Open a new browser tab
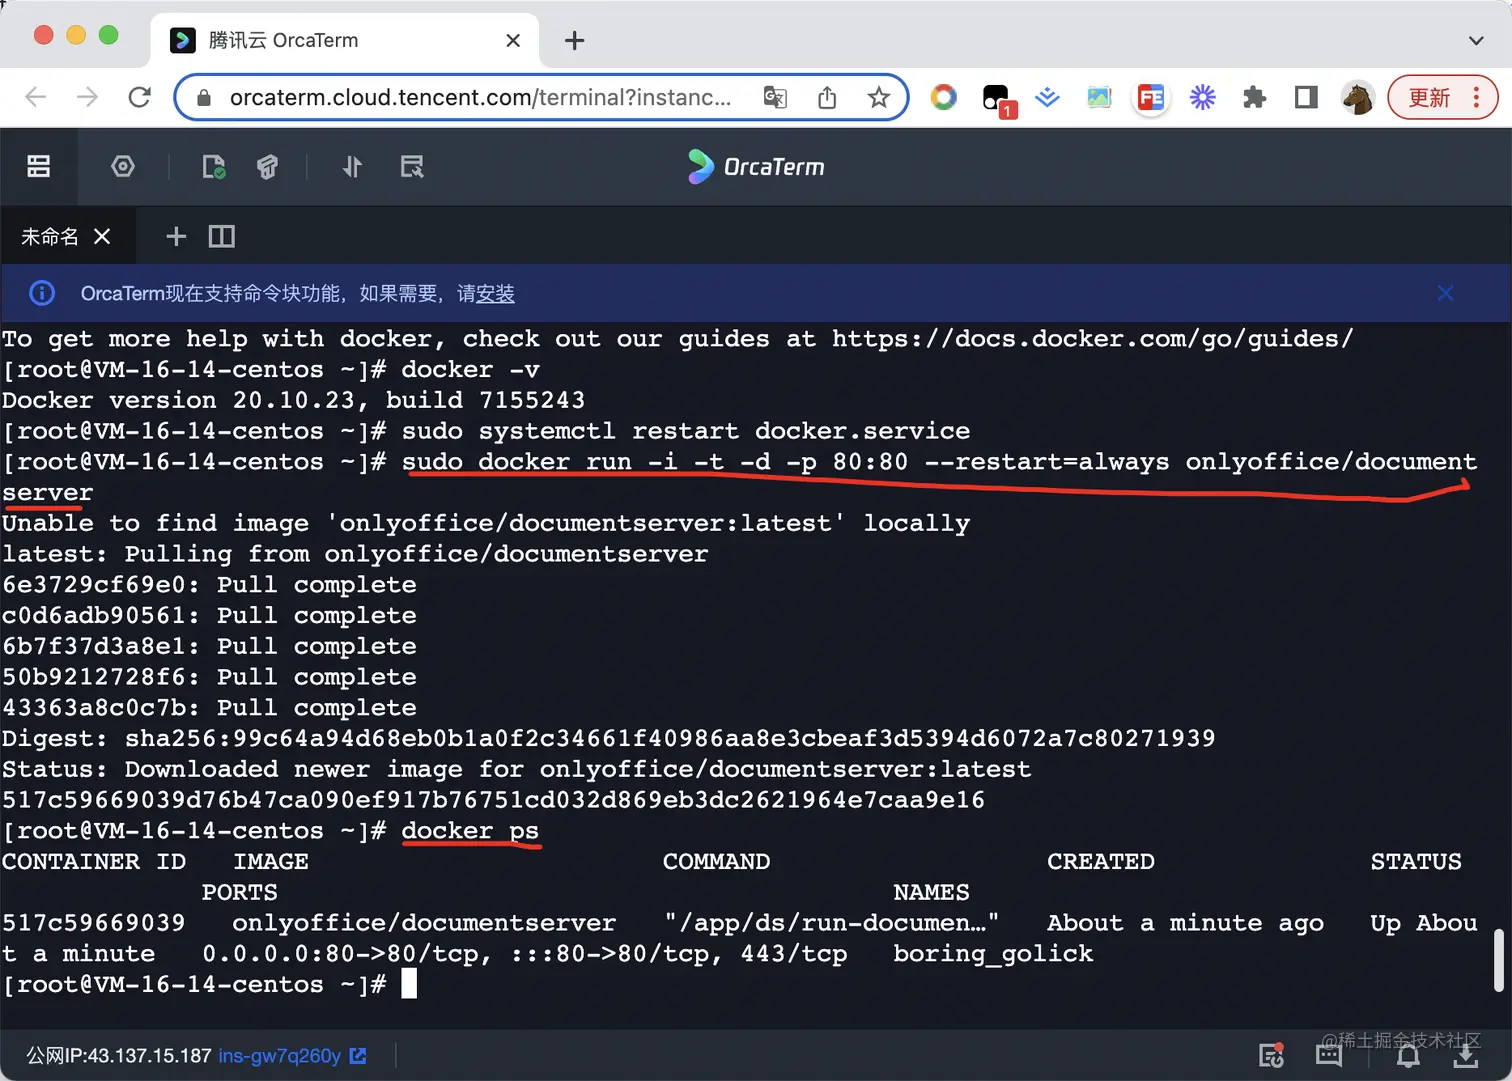Viewport: 1512px width, 1081px height. [x=574, y=40]
